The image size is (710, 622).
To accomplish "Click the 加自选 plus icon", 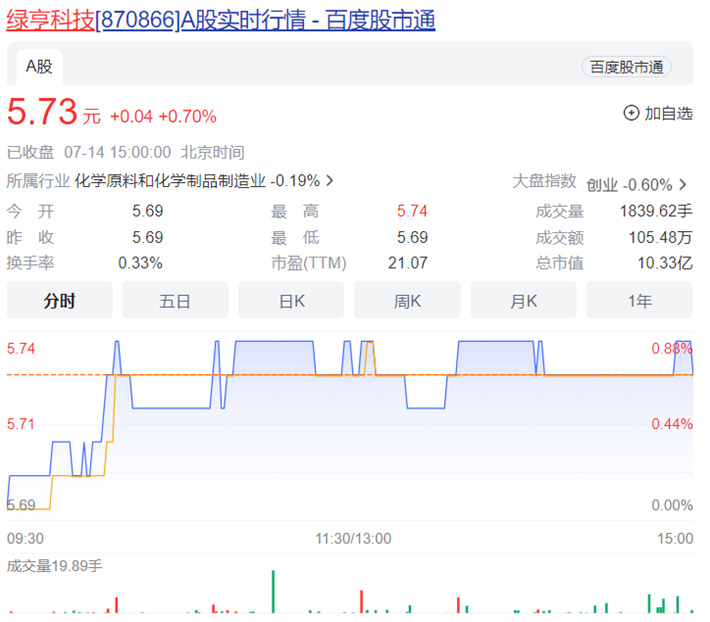I will [x=631, y=113].
